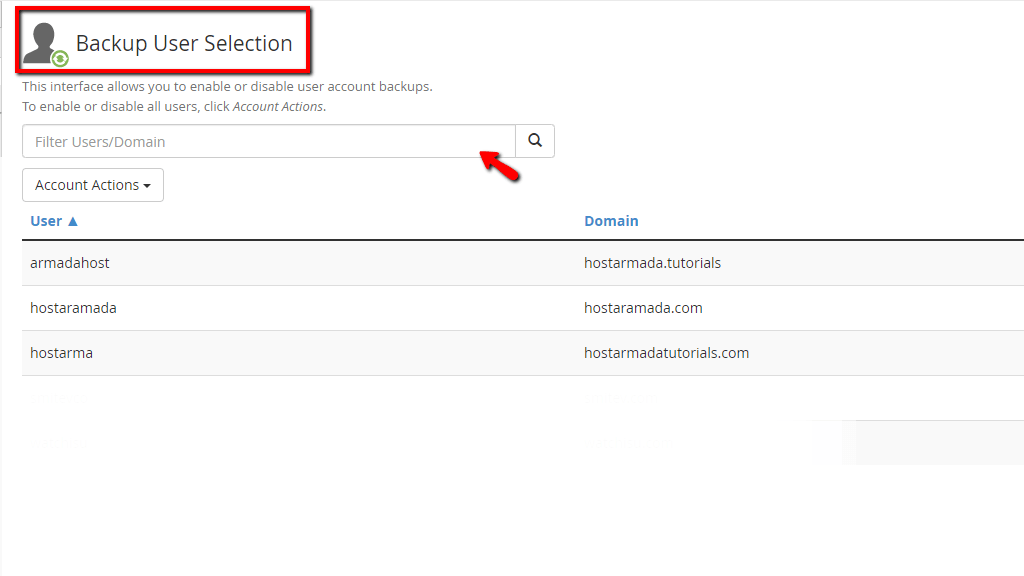Click the magnifier search button

click(x=535, y=141)
